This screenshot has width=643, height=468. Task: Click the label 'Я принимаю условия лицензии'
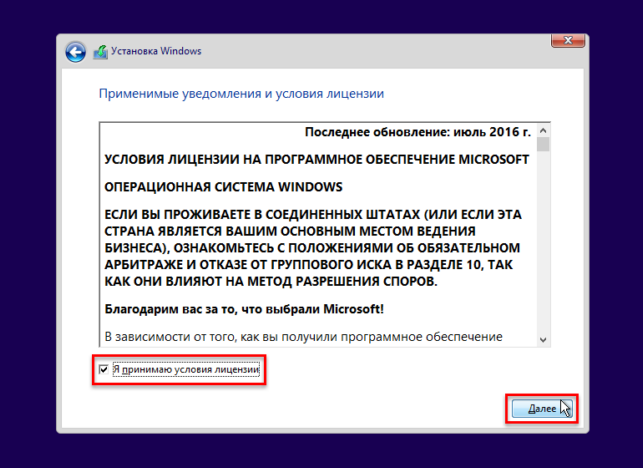coord(186,370)
